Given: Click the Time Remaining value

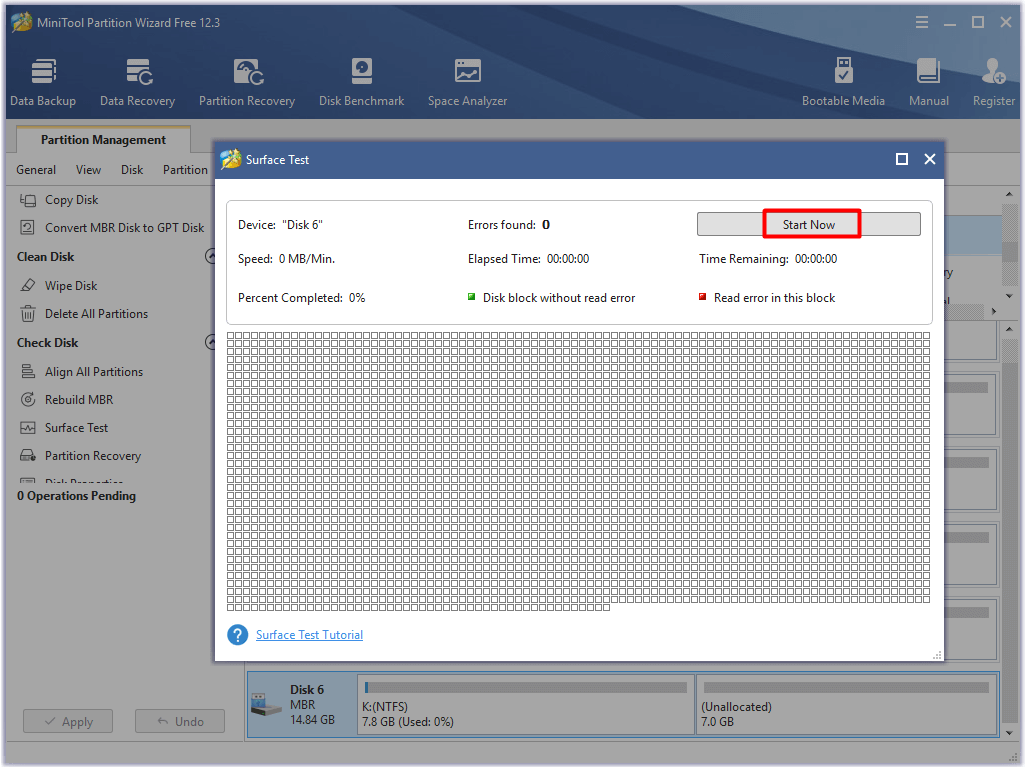Looking at the screenshot, I should 816,259.
